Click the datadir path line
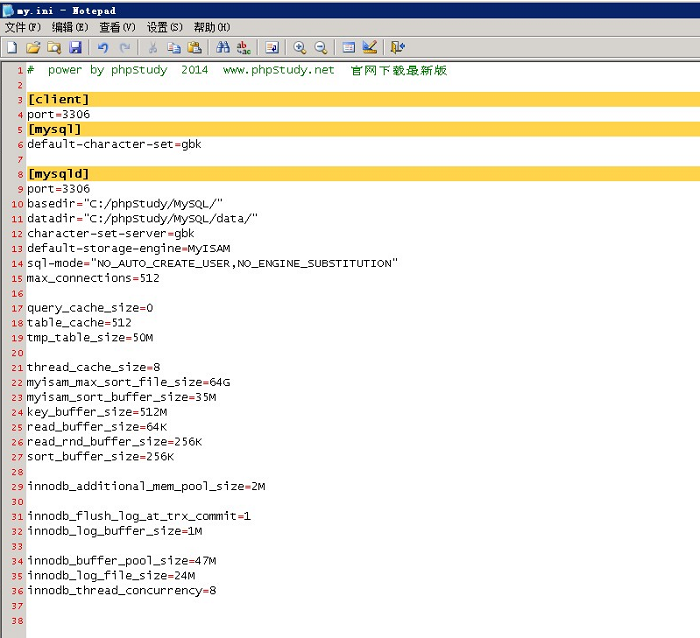This screenshot has height=638, width=700. [142, 219]
